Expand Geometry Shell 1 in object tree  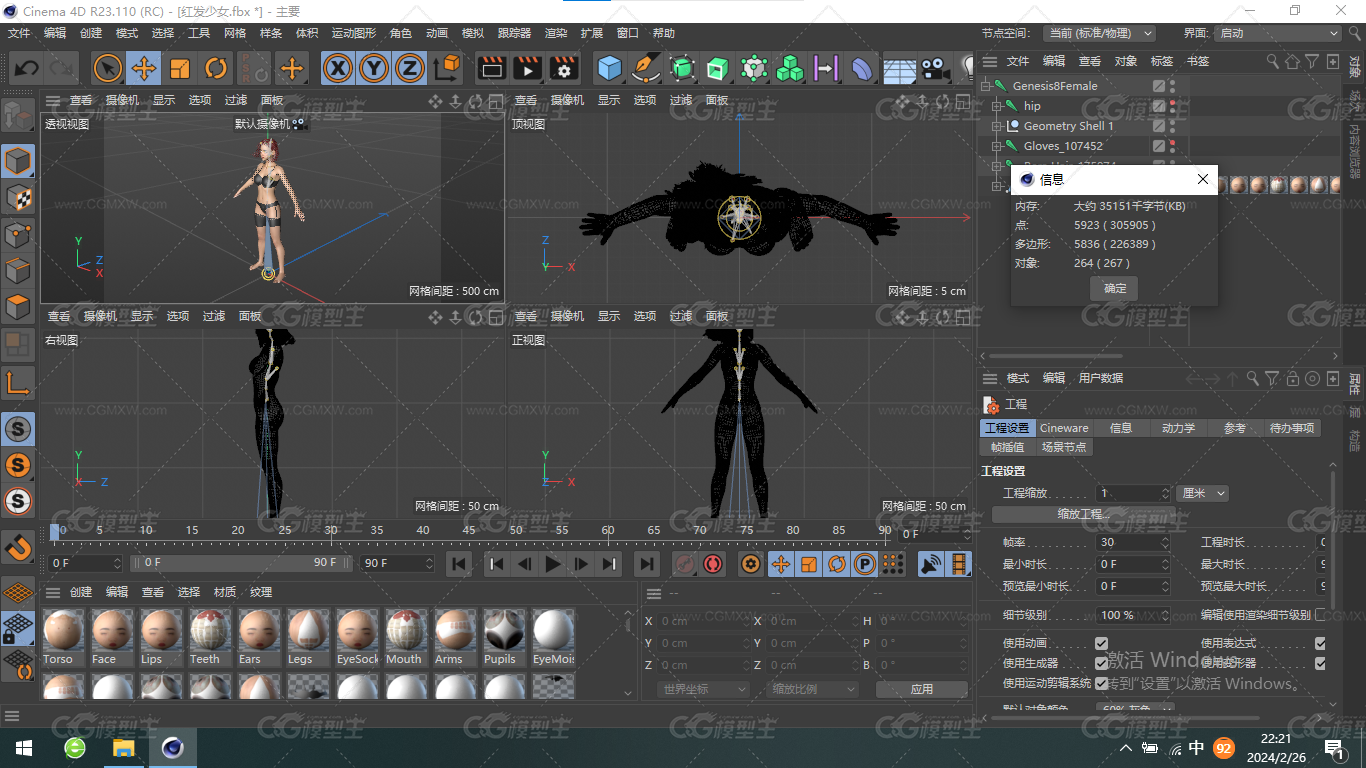(997, 126)
